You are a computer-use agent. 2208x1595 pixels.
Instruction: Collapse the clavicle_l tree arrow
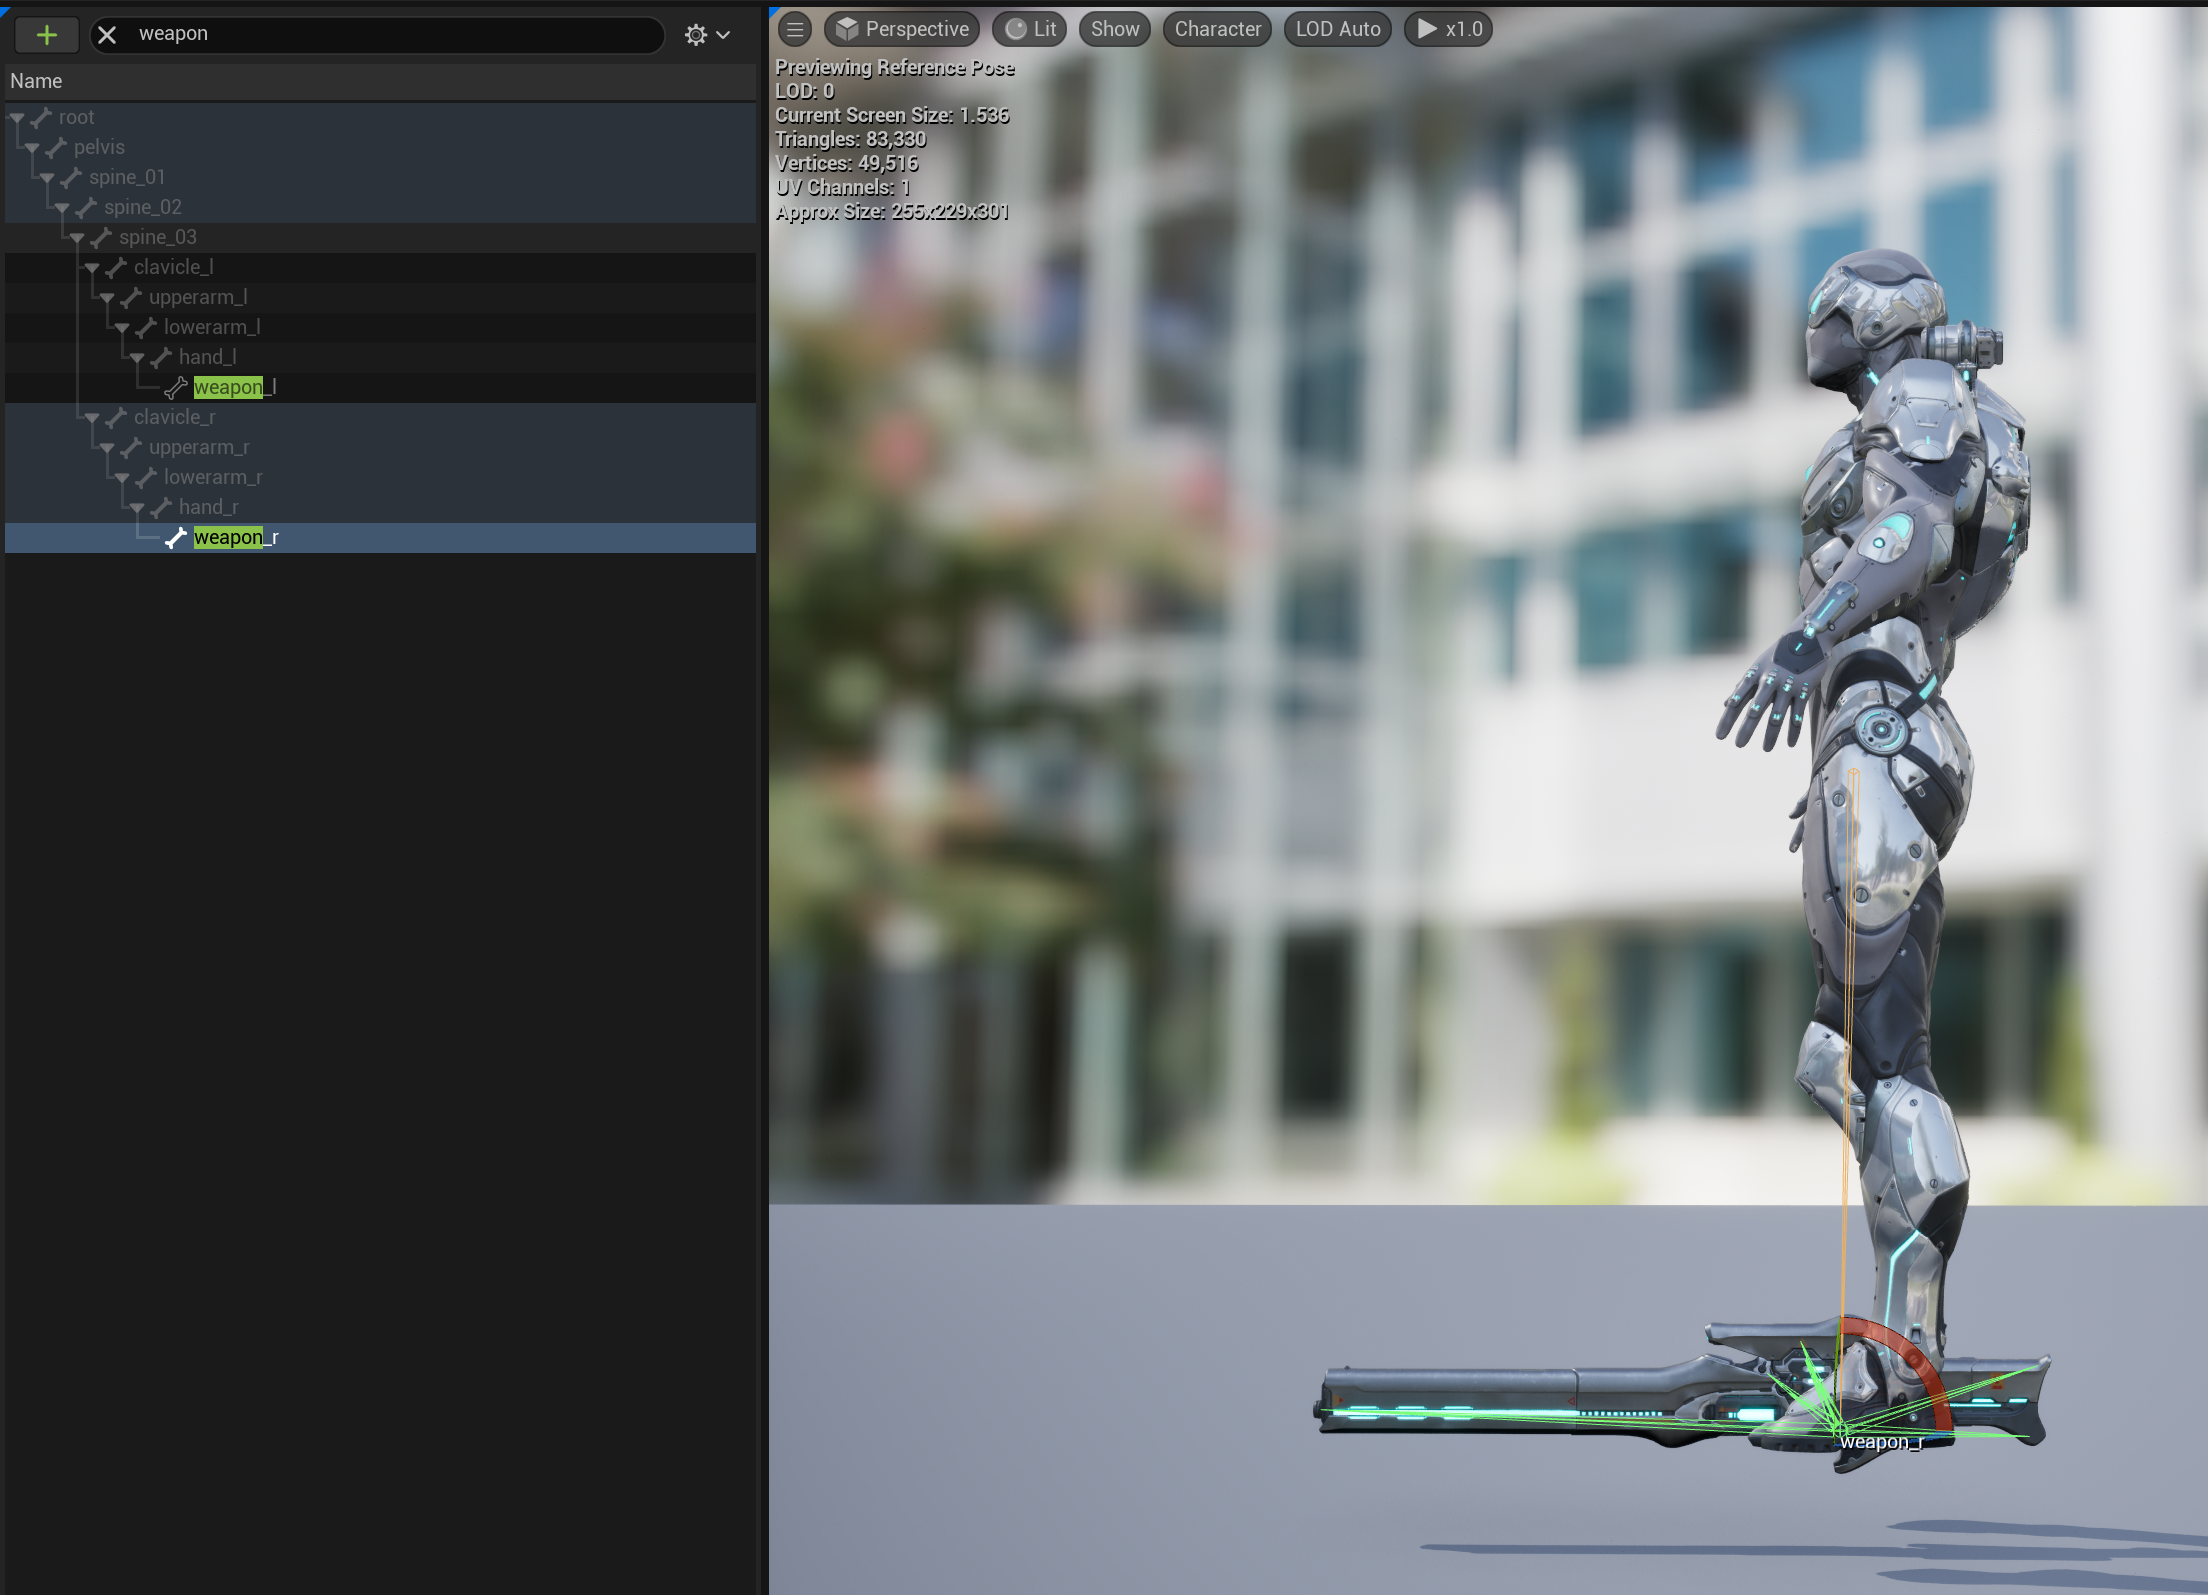92,268
